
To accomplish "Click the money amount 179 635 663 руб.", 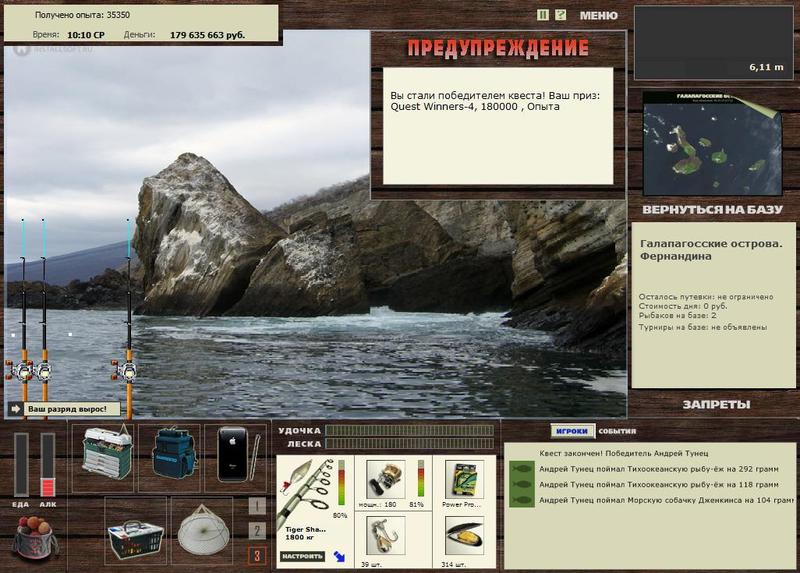I will [207, 35].
